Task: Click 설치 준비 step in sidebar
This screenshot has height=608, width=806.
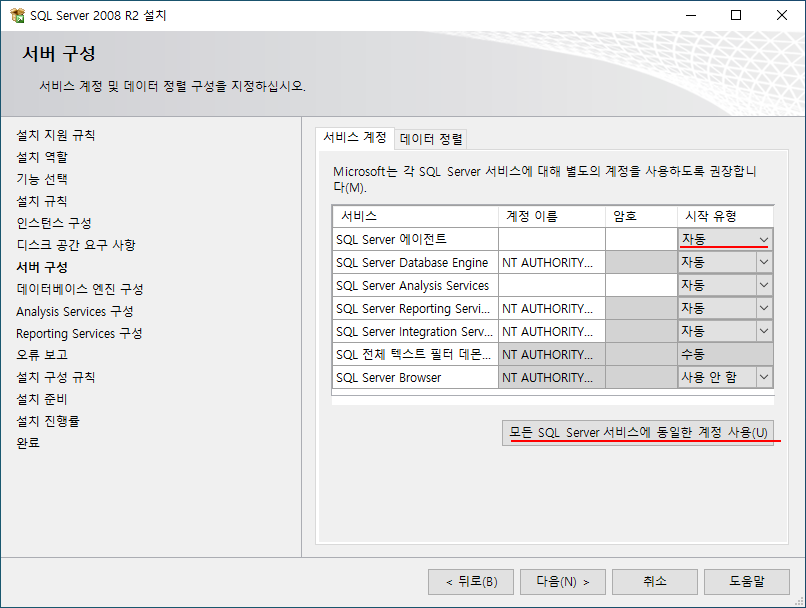Action: 42,399
